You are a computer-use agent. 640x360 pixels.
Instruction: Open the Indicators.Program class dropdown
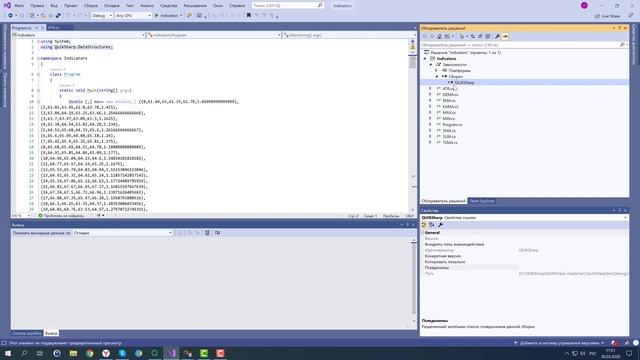214,35
